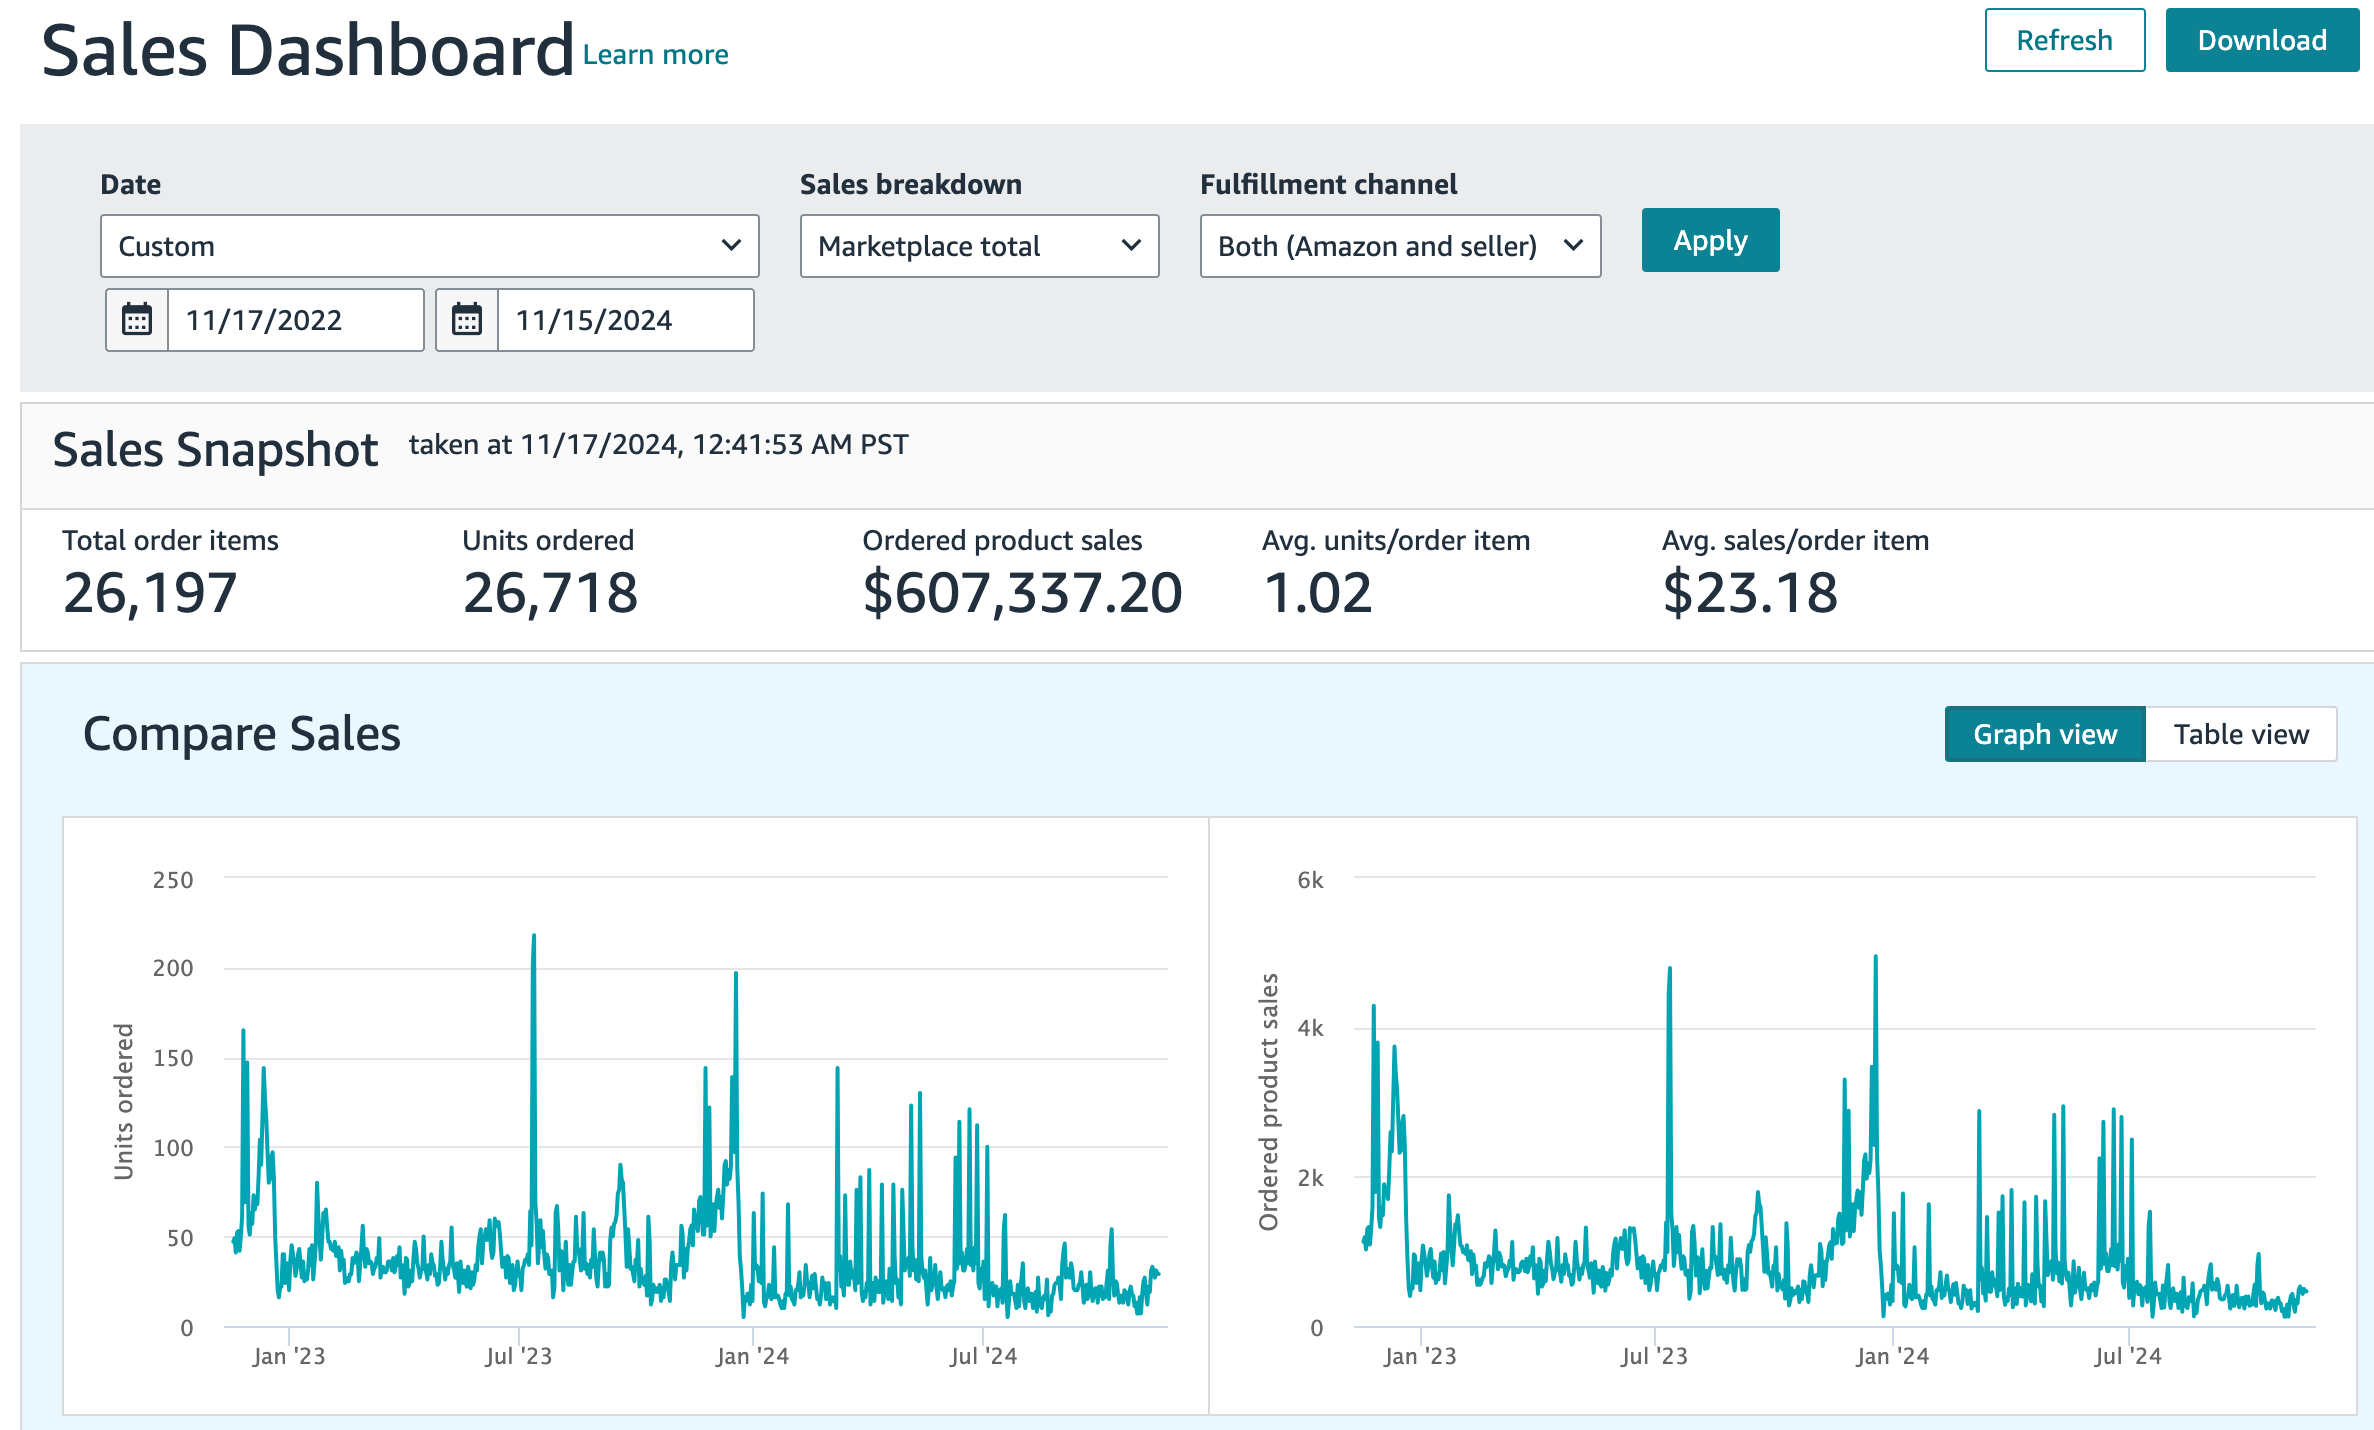The image size is (2374, 1430).
Task: Click the Jul '23 peak in Units ordered chart
Action: [534, 938]
